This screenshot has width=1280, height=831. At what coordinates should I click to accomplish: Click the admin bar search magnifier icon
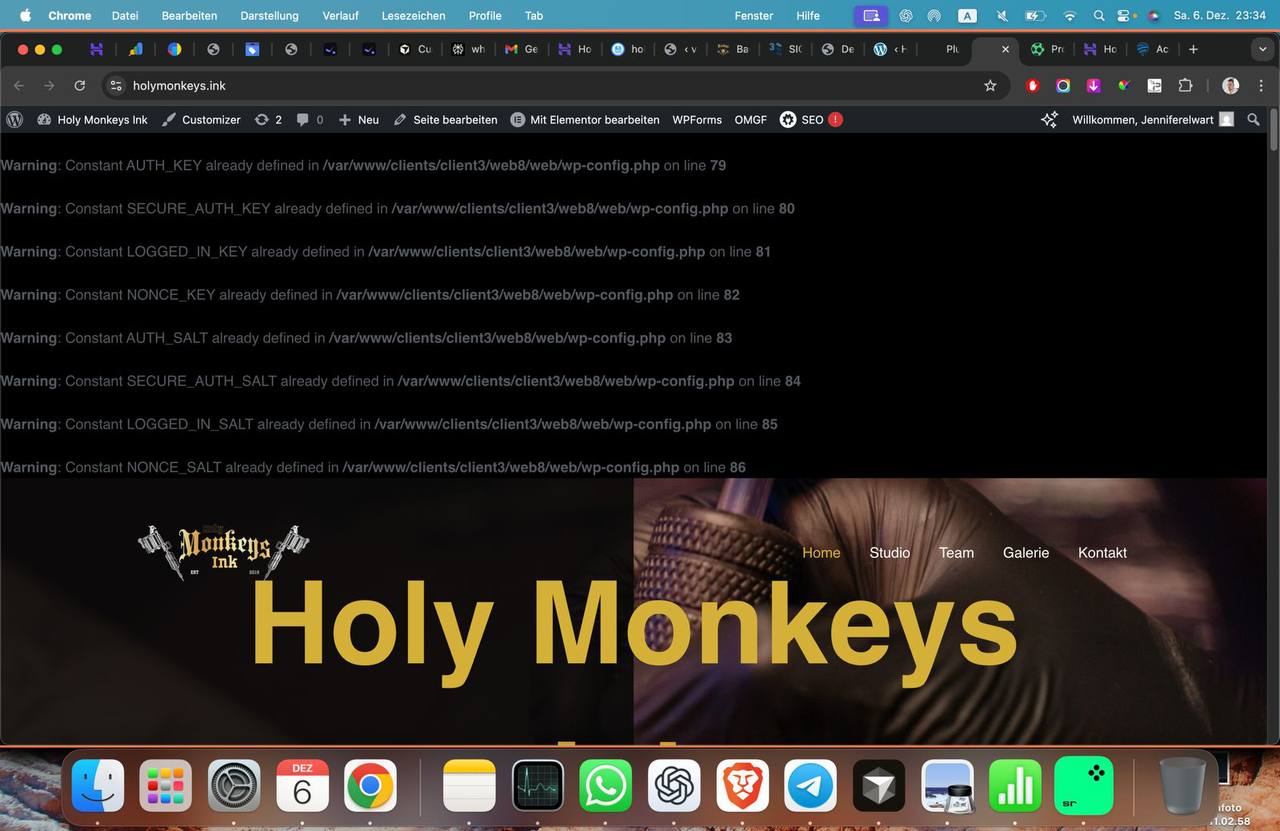1254,119
